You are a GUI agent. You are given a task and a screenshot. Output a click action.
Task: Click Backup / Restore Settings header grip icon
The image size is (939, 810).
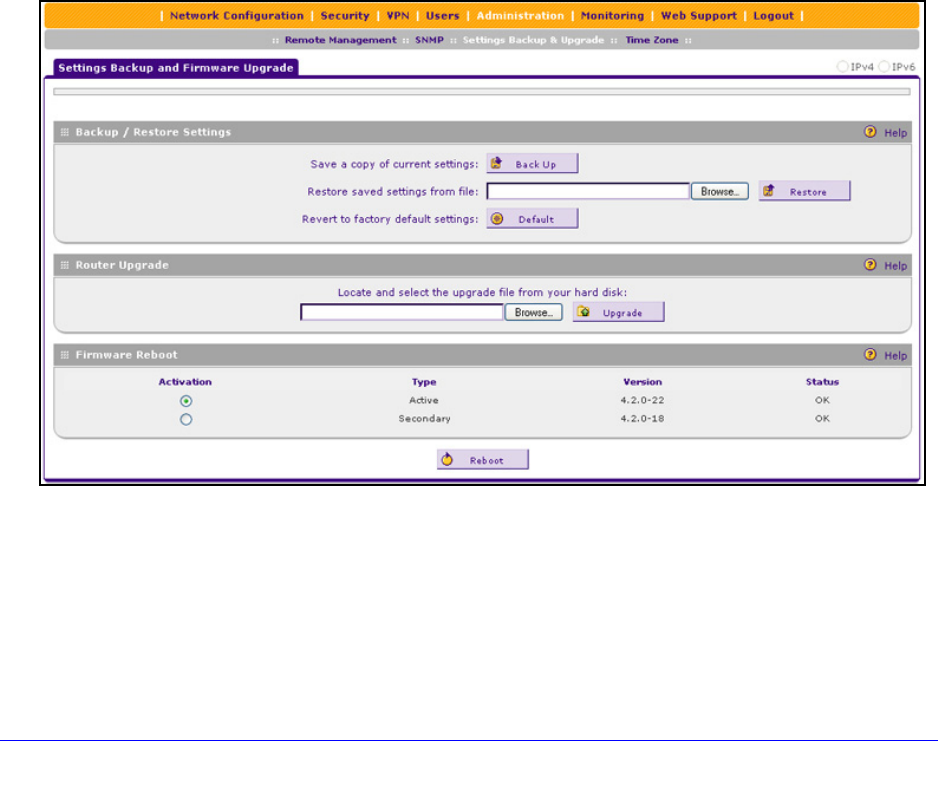[65, 132]
